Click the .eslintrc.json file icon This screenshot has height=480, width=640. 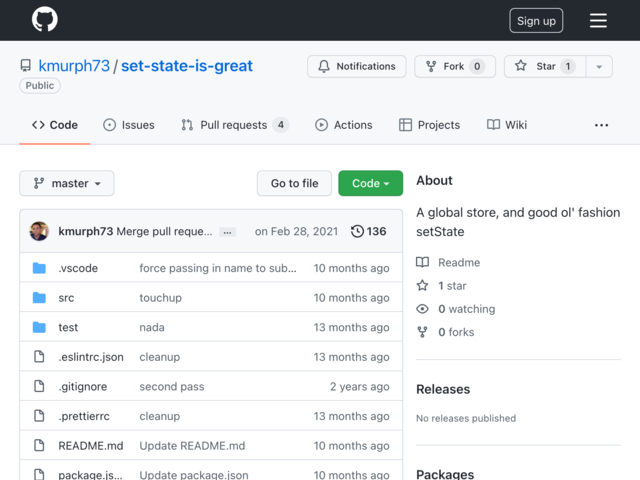[x=39, y=357]
